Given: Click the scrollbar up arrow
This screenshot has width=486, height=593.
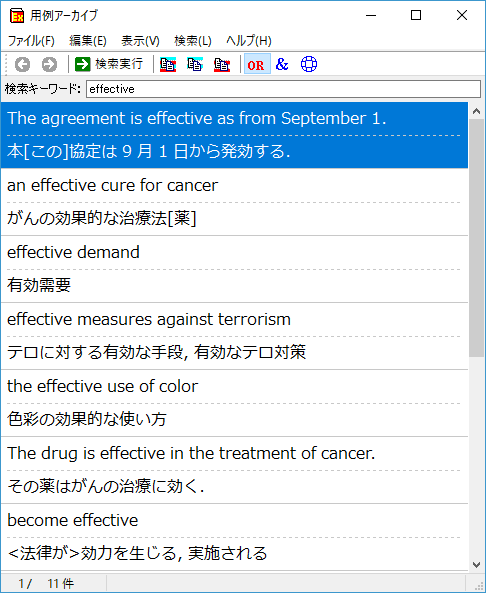Looking at the screenshot, I should coord(476,111).
